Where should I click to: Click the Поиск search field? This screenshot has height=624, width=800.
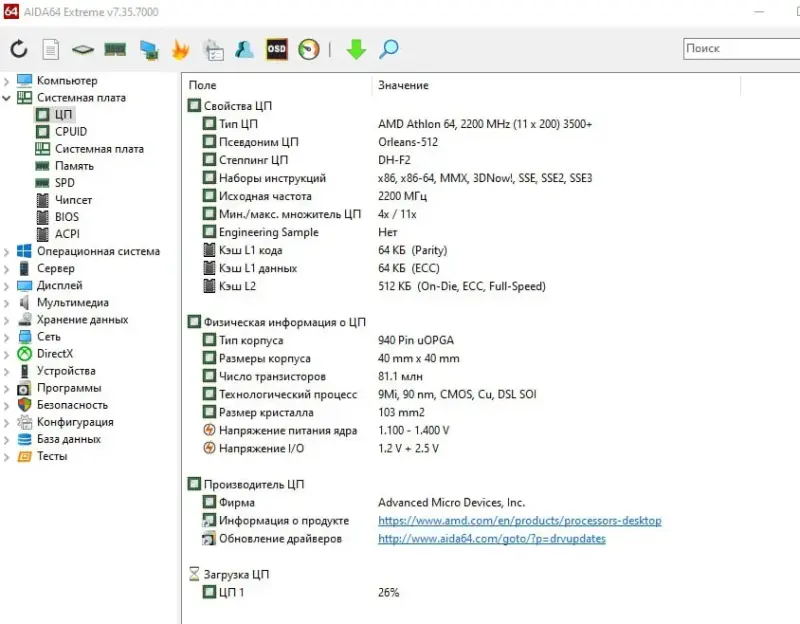740,48
